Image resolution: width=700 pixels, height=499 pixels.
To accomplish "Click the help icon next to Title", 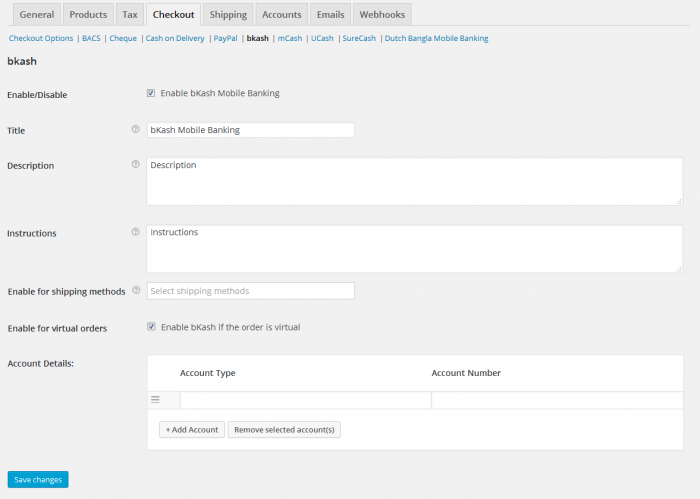I will (x=135, y=129).
